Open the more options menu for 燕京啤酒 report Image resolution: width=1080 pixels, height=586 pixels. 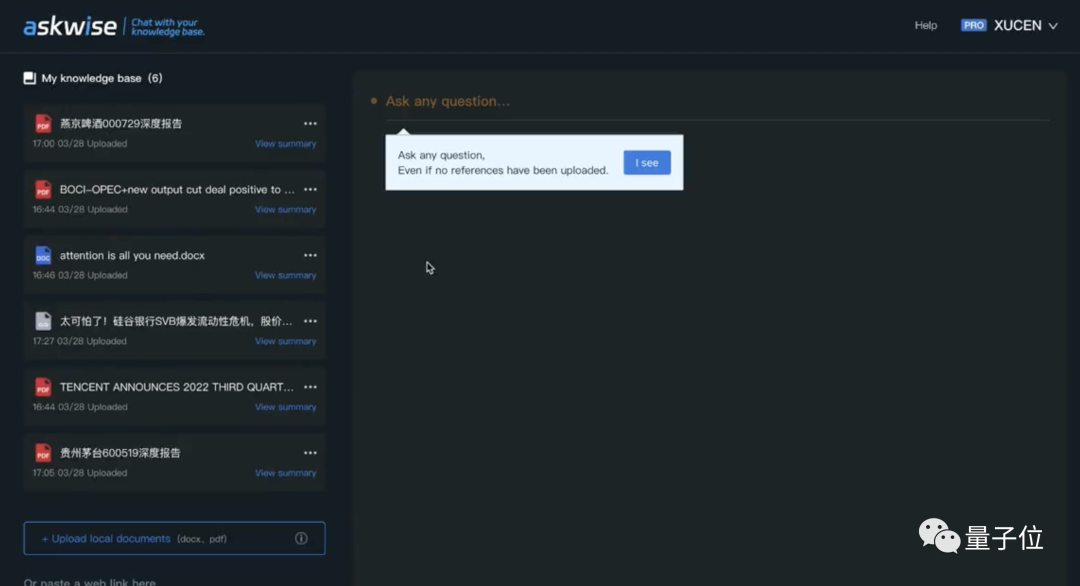[x=310, y=124]
